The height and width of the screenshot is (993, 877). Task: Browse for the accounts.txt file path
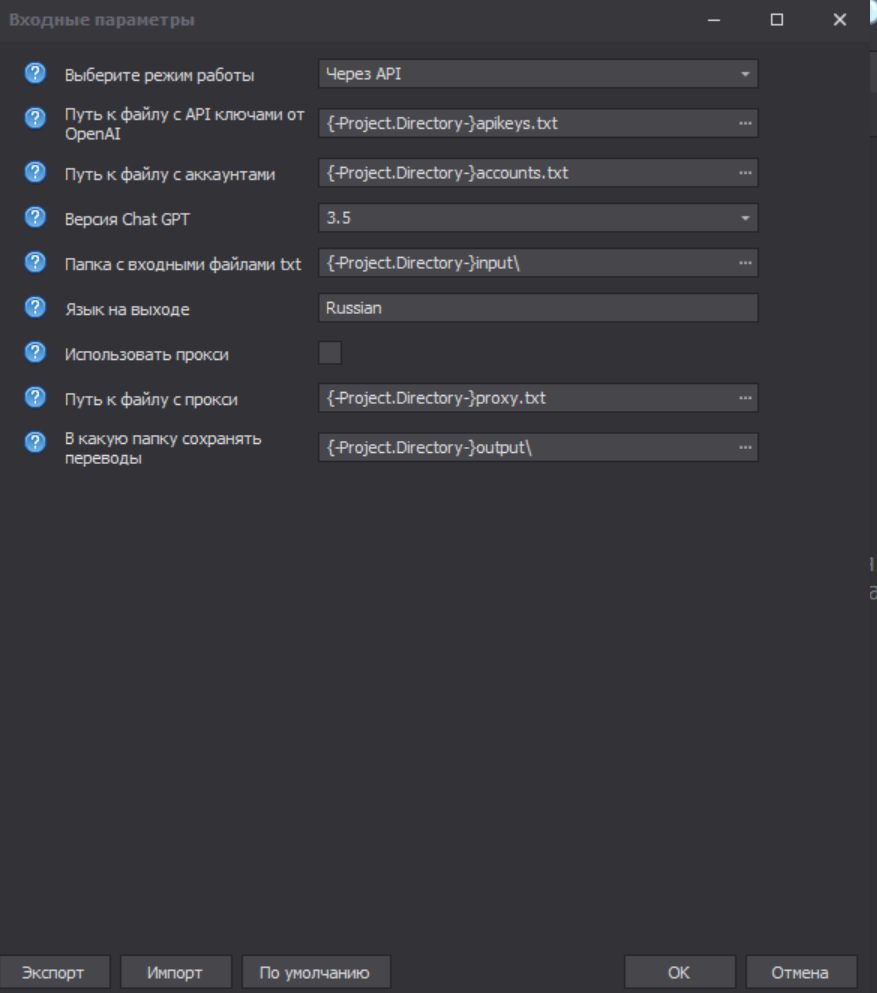click(745, 173)
